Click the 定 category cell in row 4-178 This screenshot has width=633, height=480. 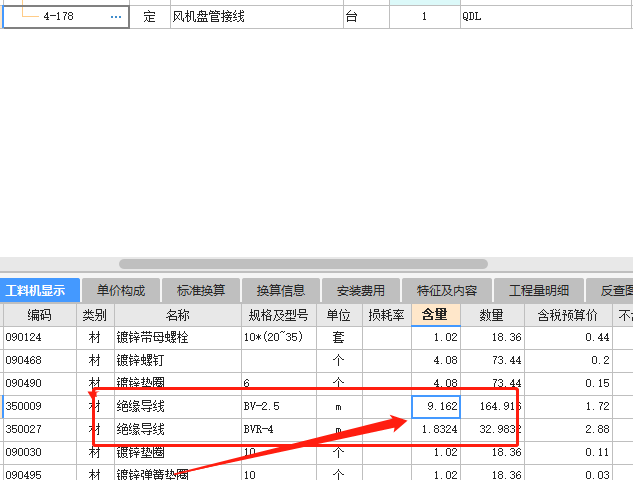[150, 17]
